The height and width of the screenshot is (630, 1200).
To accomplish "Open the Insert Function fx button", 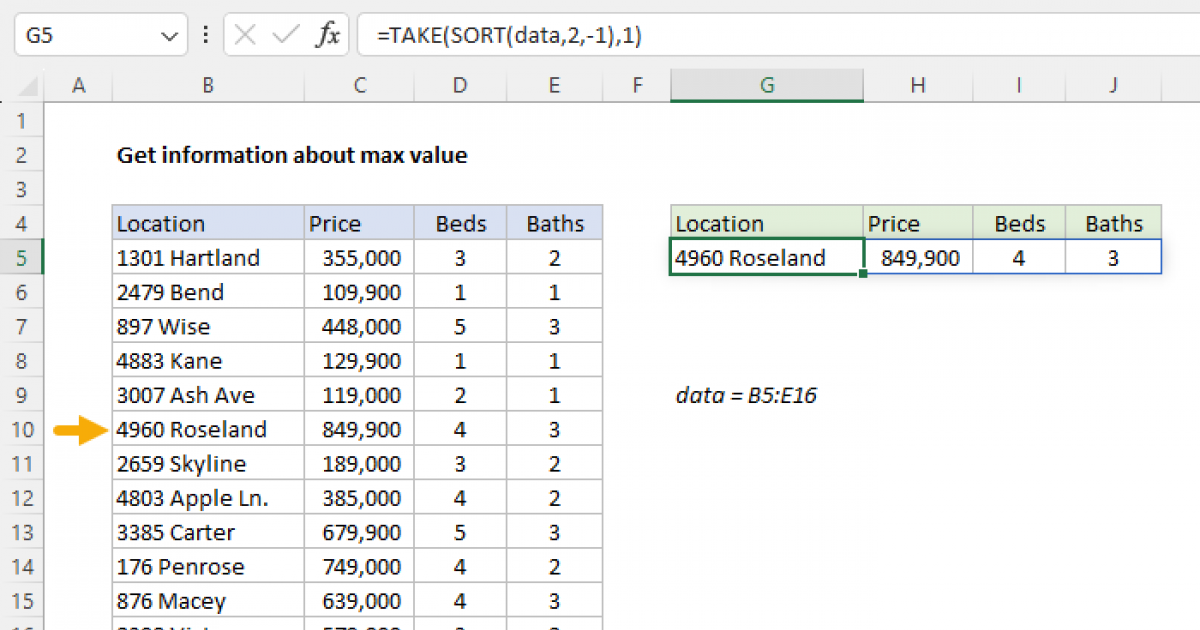I will (x=327, y=36).
